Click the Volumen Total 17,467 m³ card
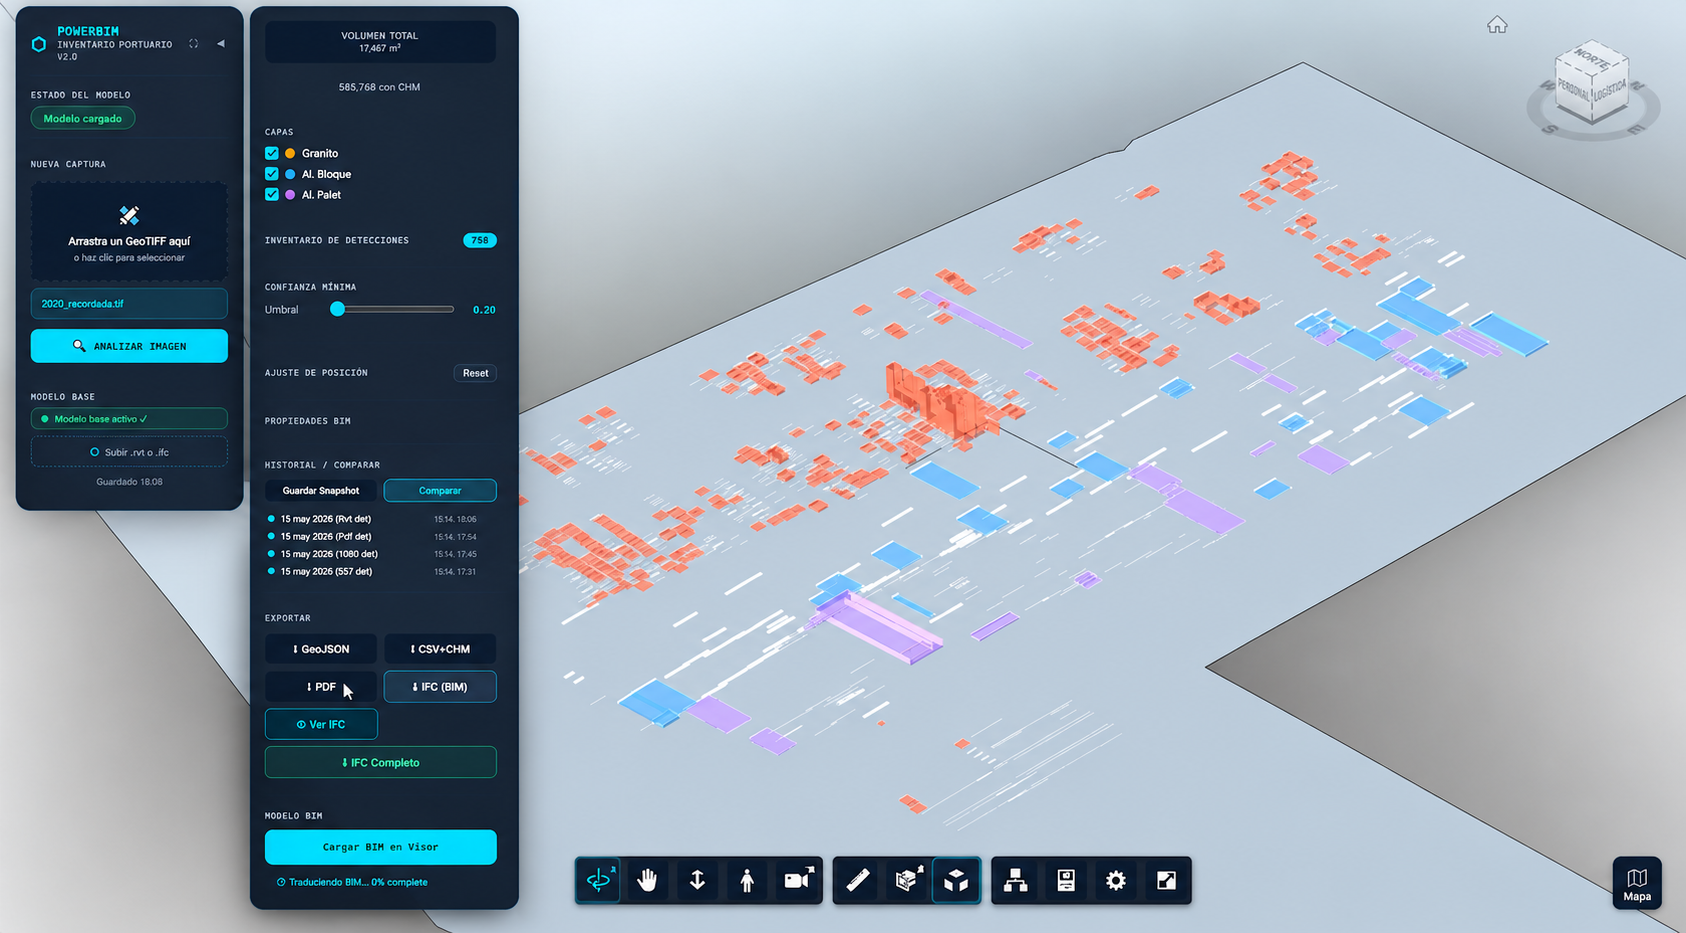This screenshot has height=933, width=1686. click(380, 42)
